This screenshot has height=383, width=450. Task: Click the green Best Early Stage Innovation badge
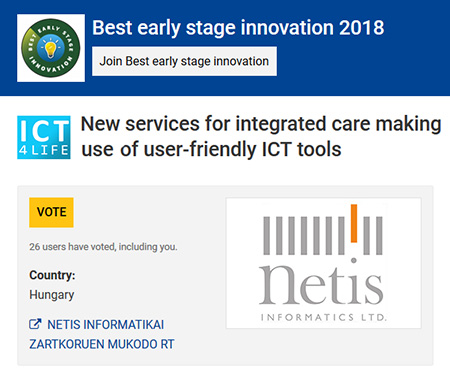click(51, 48)
